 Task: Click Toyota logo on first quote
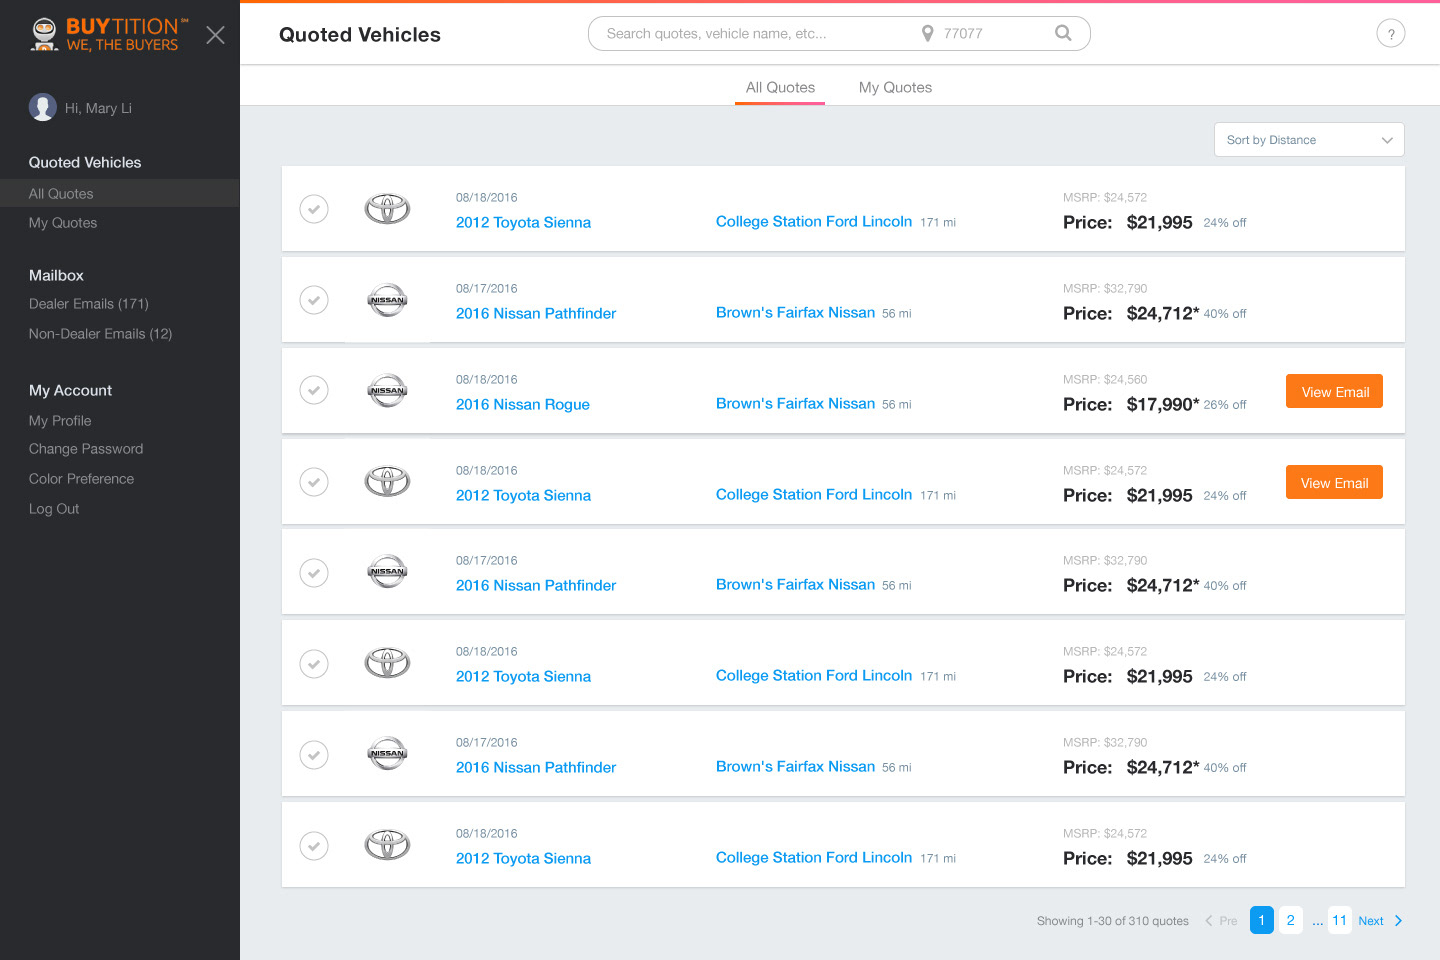[x=387, y=209]
